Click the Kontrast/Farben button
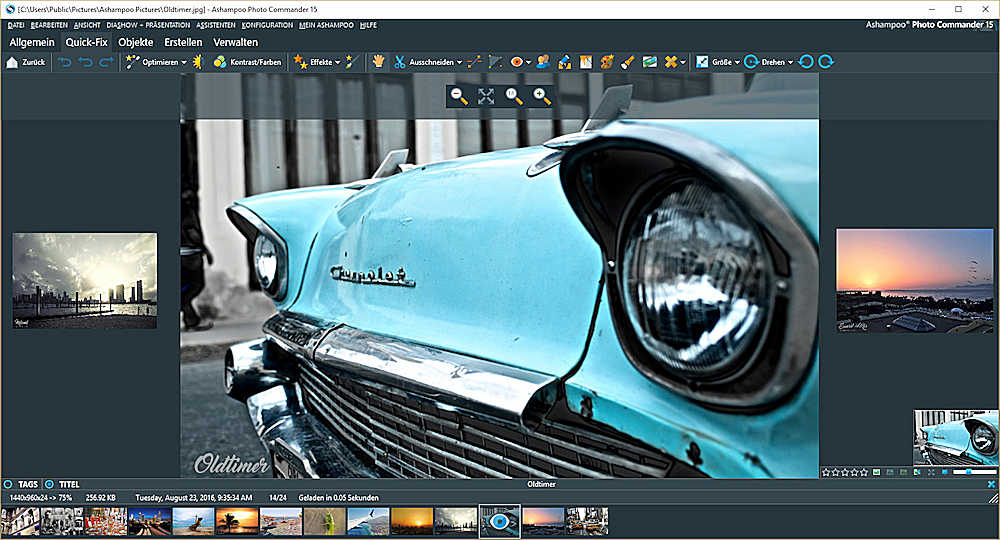Image resolution: width=1000 pixels, height=540 pixels. tap(248, 62)
